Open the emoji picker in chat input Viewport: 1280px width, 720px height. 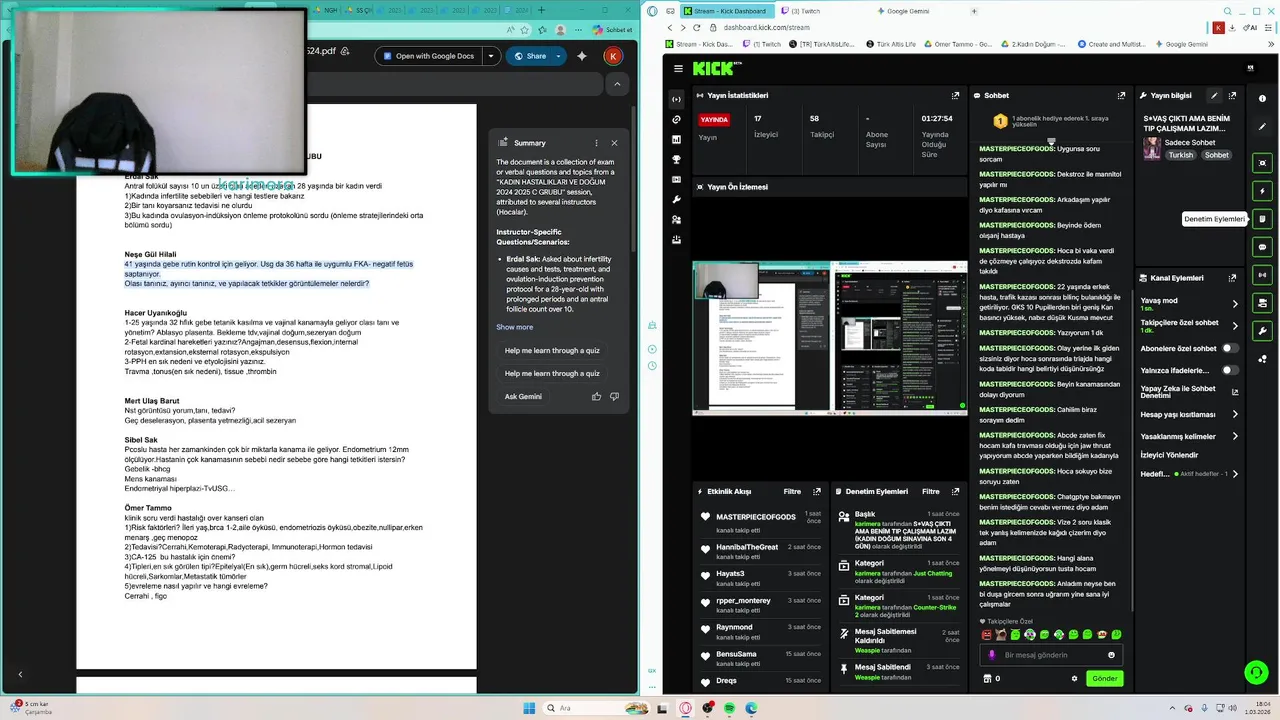(x=1111, y=655)
